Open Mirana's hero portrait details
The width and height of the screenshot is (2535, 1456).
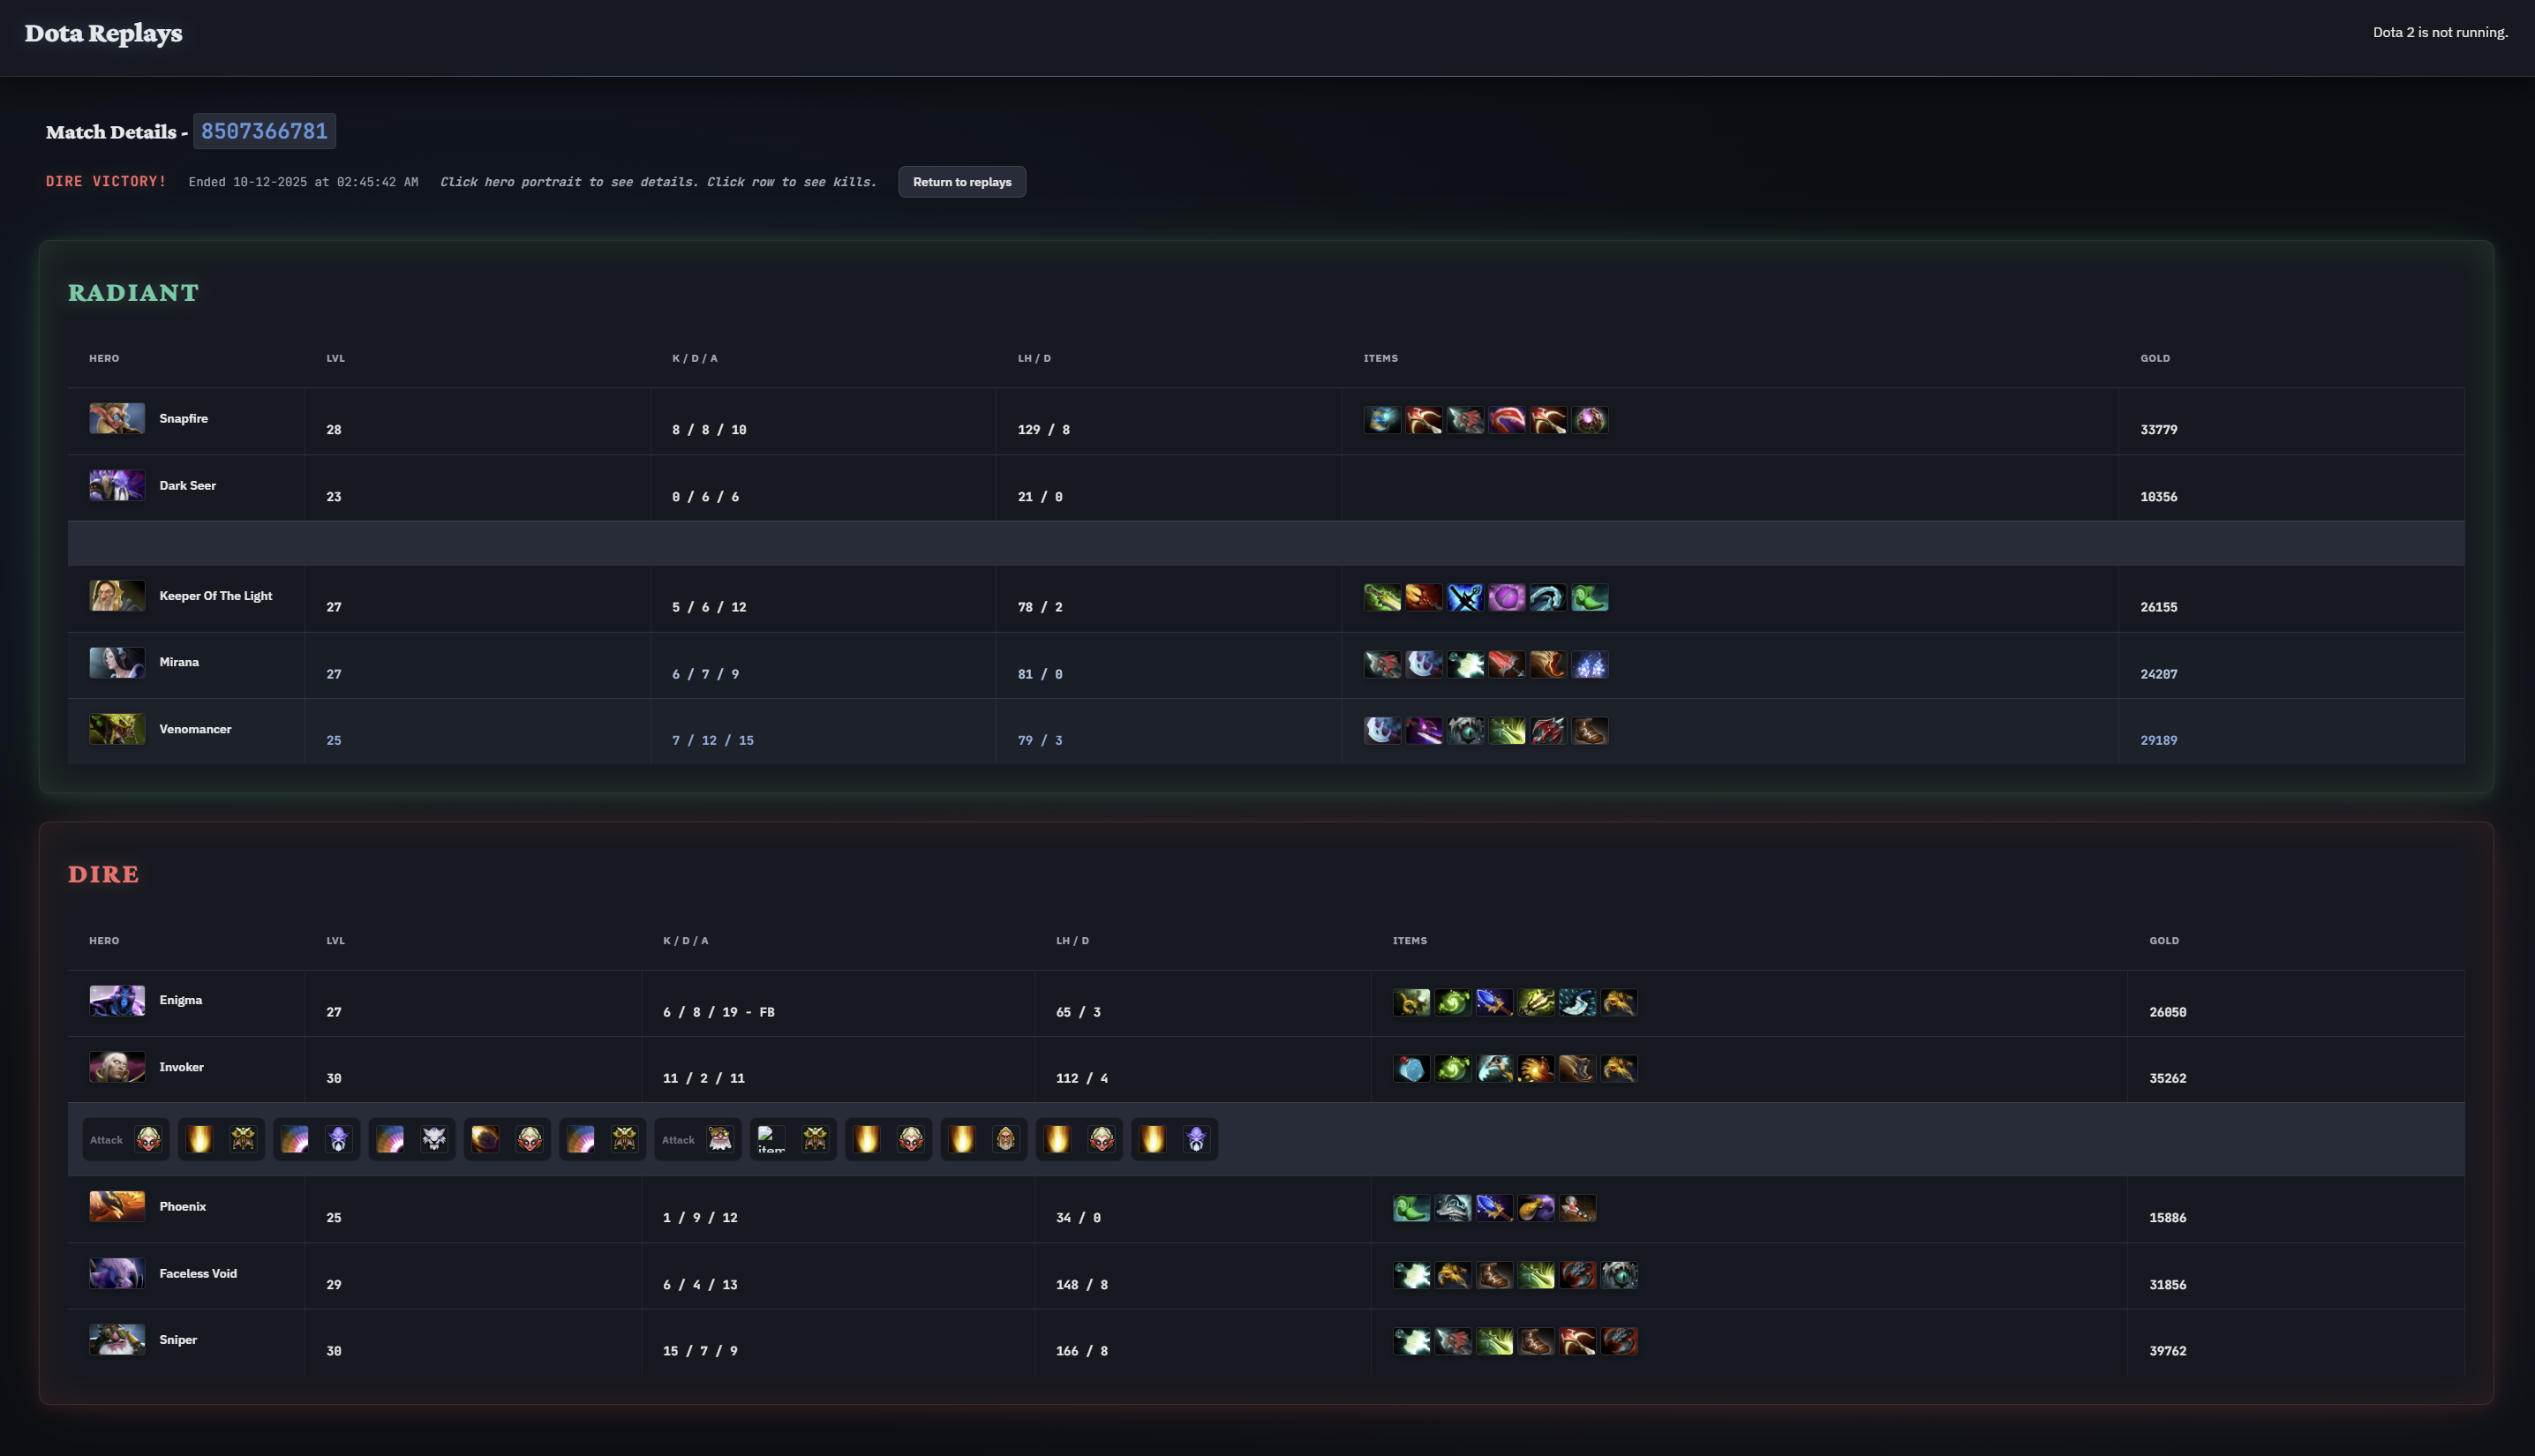(117, 662)
